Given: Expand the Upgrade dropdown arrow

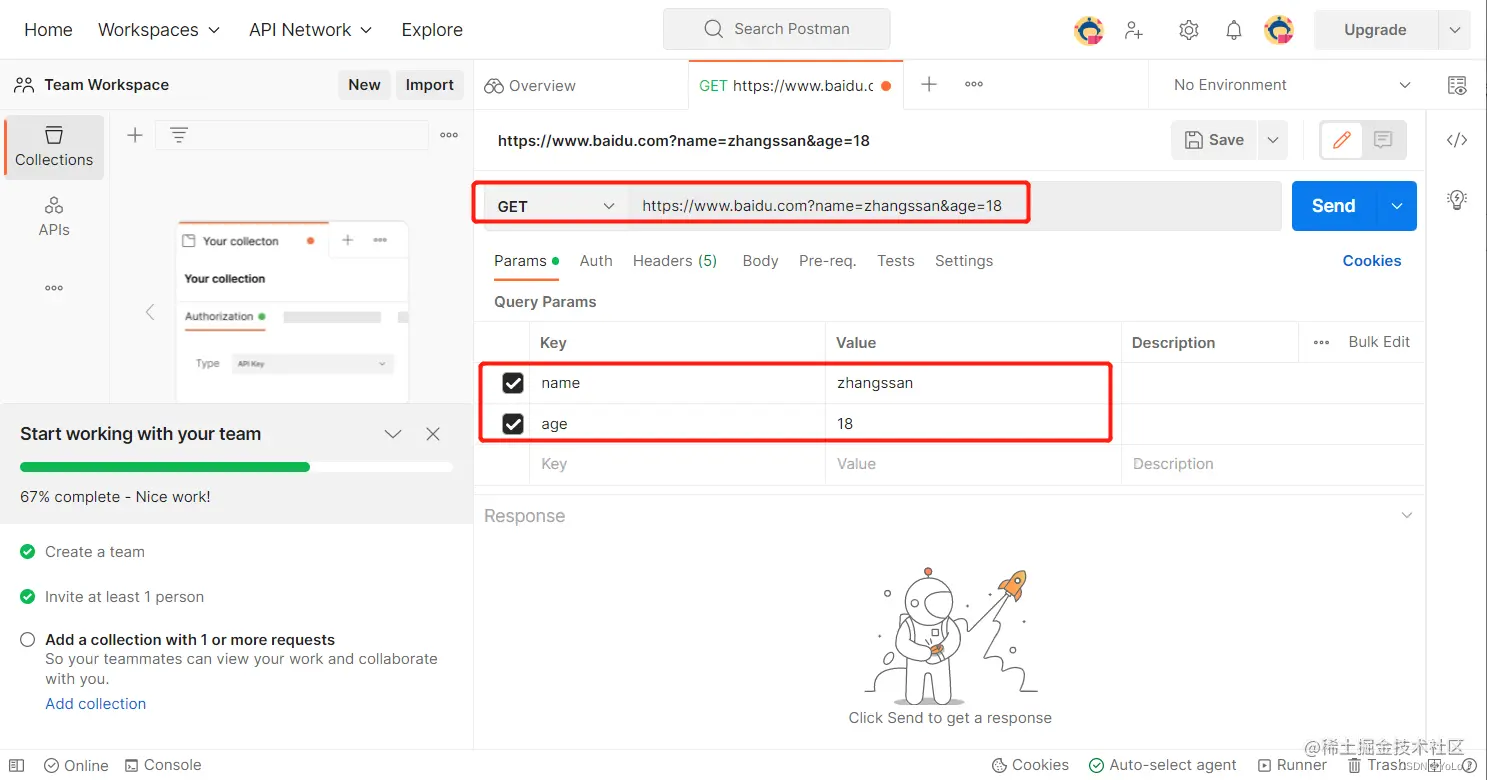Looking at the screenshot, I should [1455, 30].
